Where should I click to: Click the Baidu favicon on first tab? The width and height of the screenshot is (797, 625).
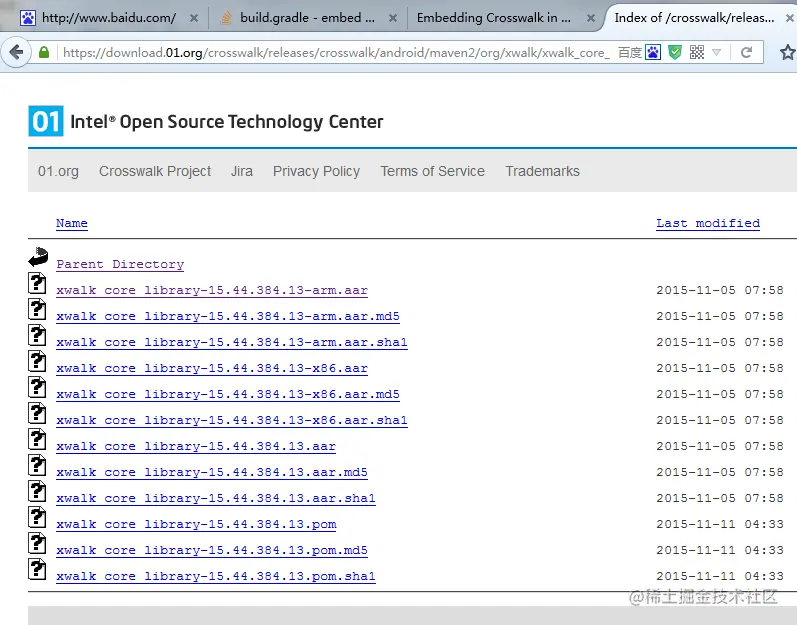[x=28, y=18]
